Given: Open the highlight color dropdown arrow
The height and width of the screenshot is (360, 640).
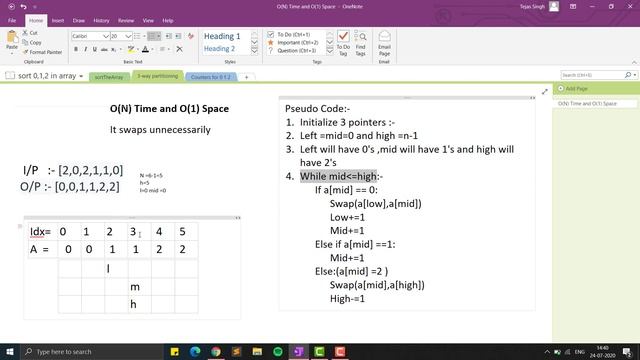Looking at the screenshot, I should (138, 49).
